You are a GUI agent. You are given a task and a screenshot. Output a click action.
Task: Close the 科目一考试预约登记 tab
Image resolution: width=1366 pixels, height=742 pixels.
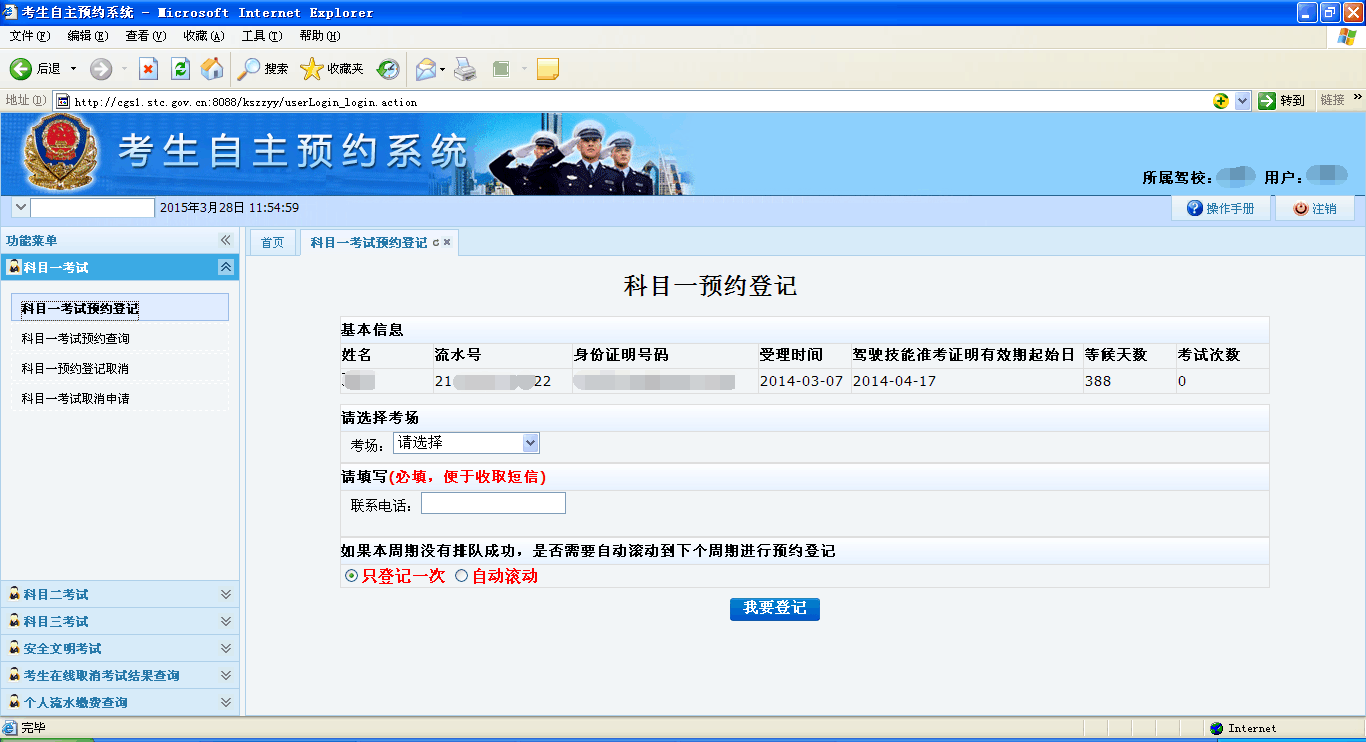[x=447, y=243]
